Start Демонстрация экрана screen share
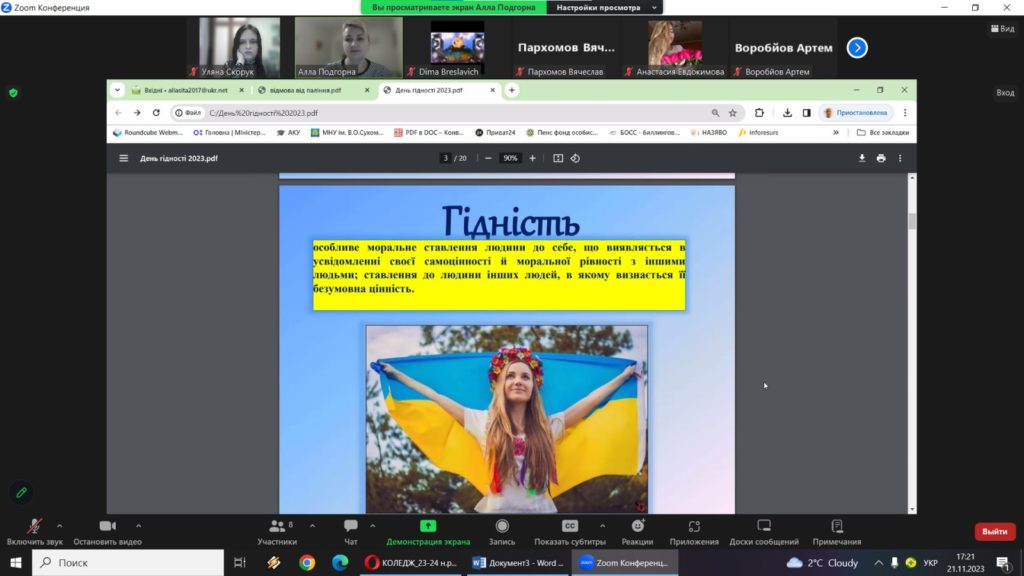 coord(428,532)
